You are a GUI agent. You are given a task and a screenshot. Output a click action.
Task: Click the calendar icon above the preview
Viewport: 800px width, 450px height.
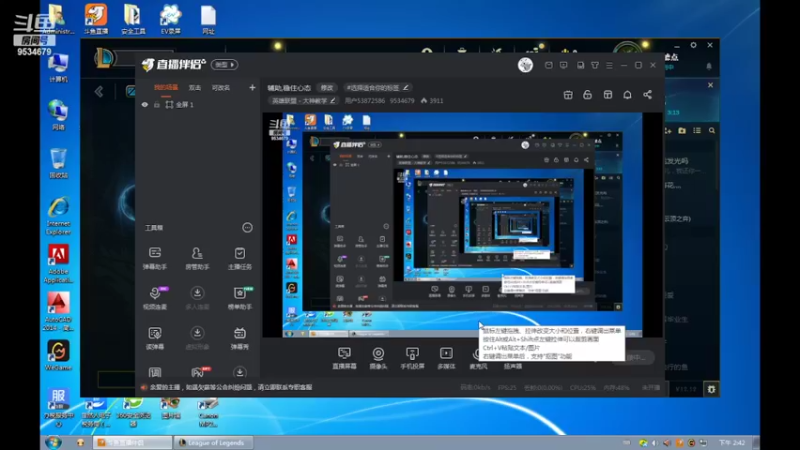click(x=568, y=94)
